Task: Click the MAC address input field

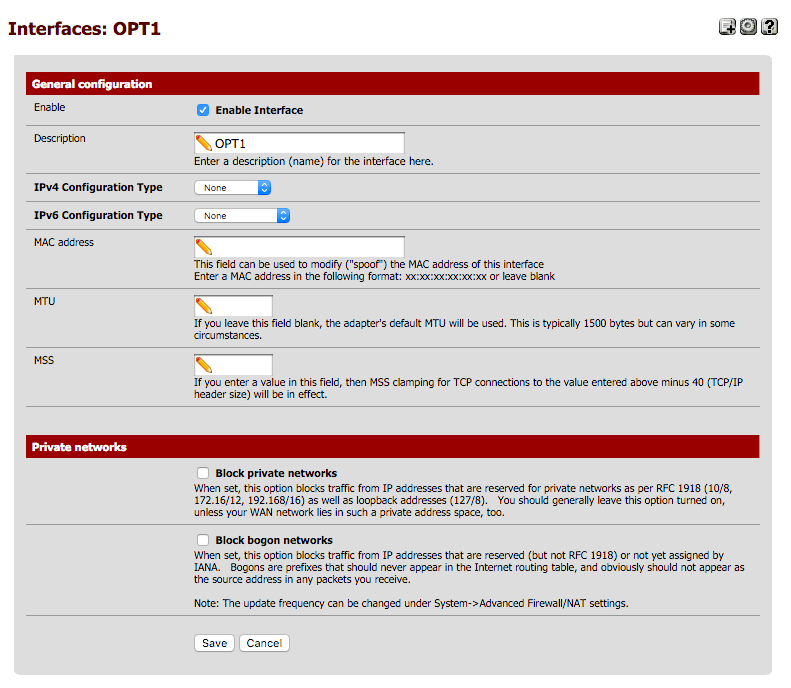Action: [299, 247]
